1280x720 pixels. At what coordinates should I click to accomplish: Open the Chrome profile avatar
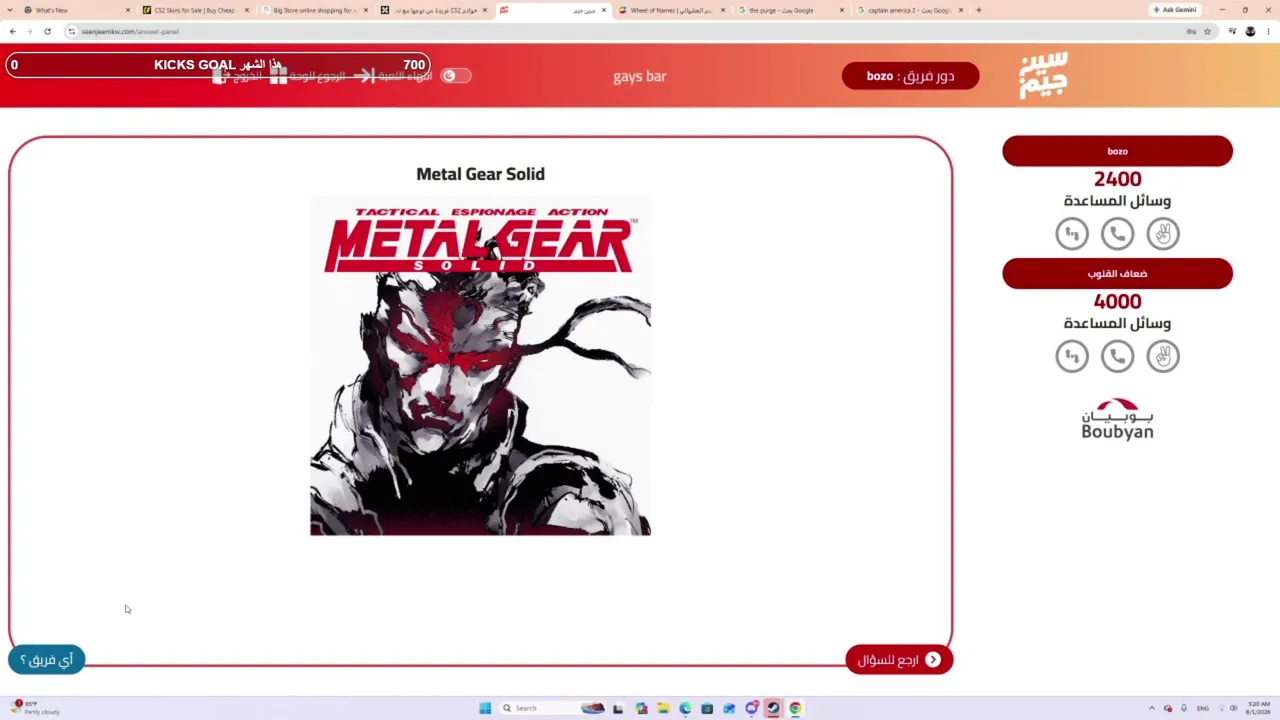pos(1250,31)
